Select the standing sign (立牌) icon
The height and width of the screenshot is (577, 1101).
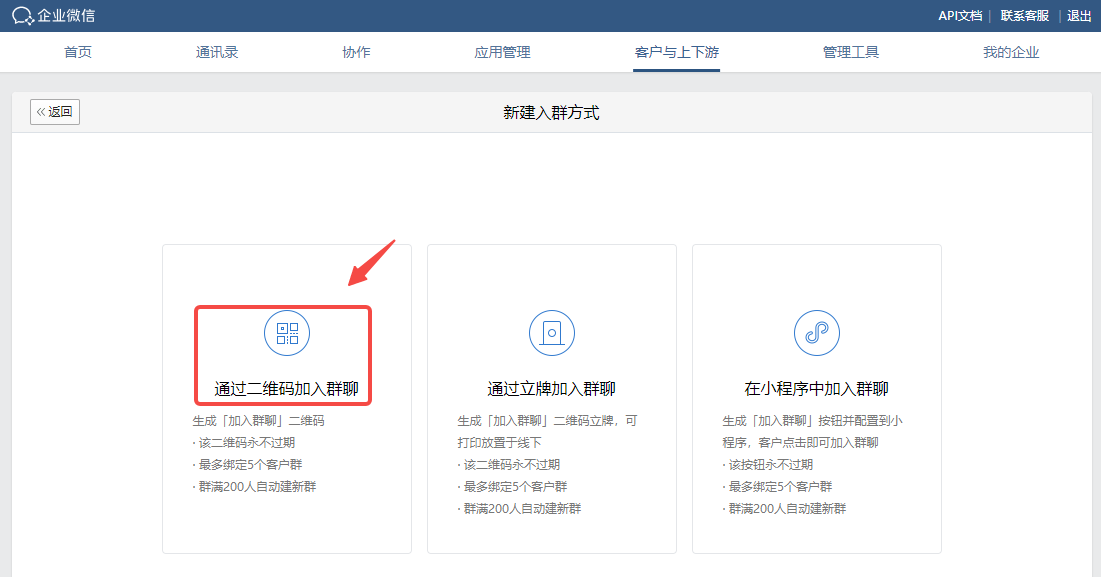click(x=552, y=333)
